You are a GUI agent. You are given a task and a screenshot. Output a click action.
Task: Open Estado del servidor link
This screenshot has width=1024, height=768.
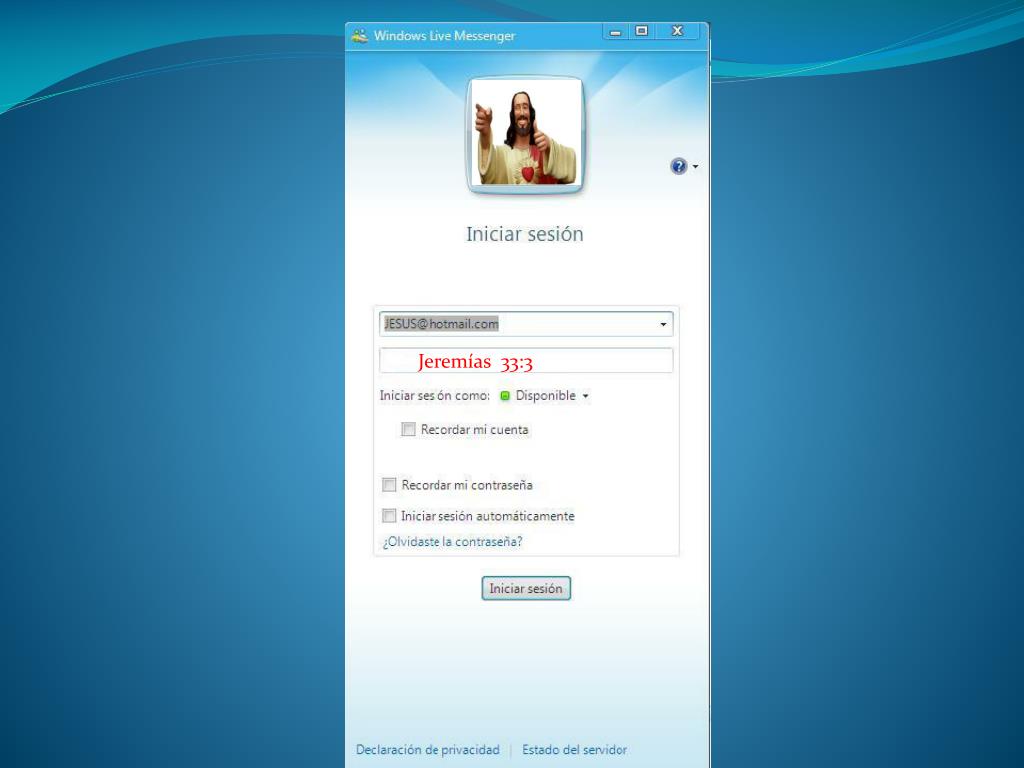click(575, 750)
